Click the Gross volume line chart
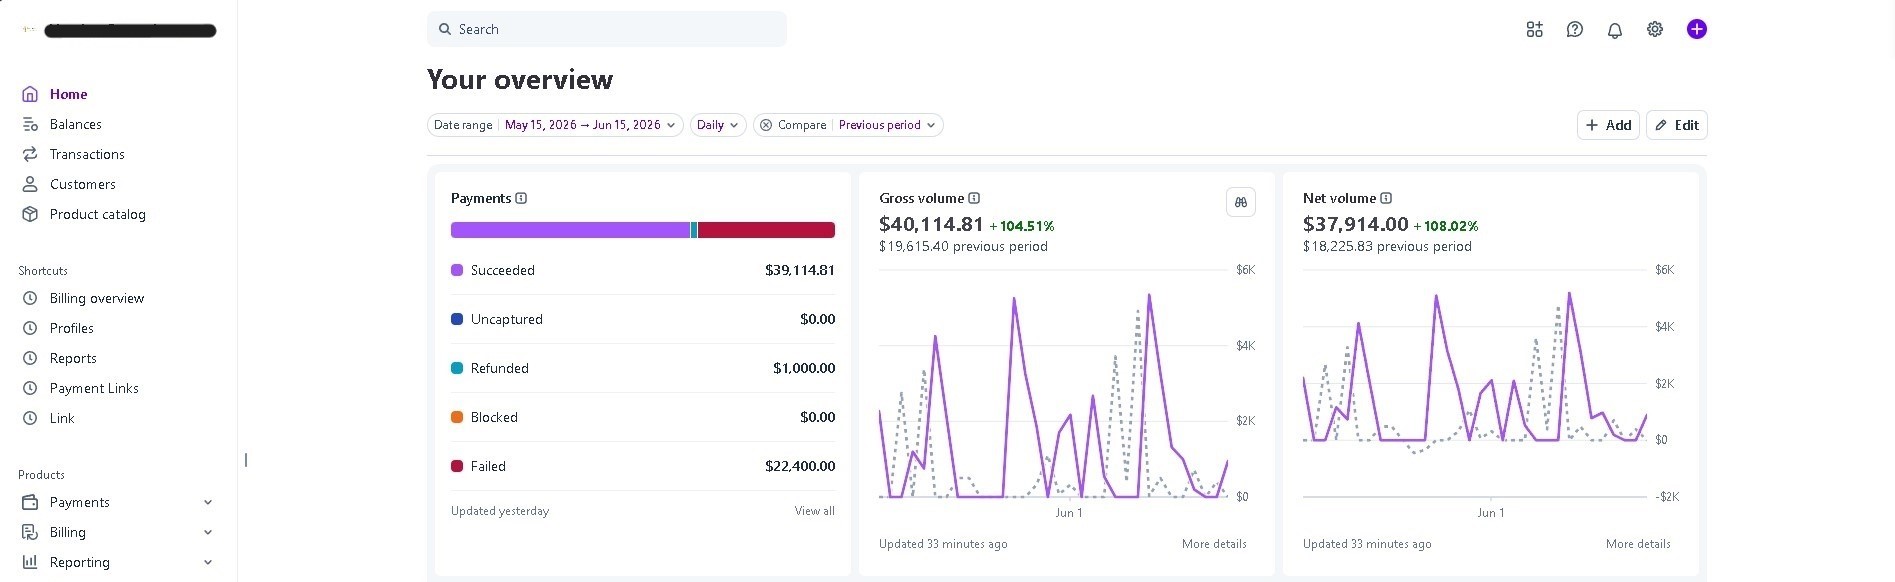 coord(1053,385)
